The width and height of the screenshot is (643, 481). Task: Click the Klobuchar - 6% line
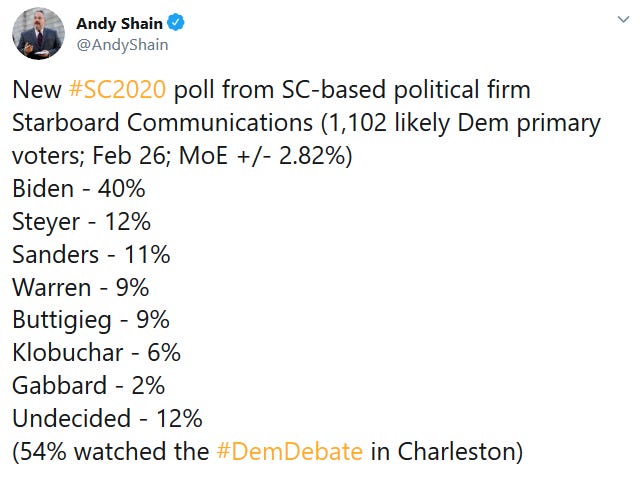[x=96, y=353]
